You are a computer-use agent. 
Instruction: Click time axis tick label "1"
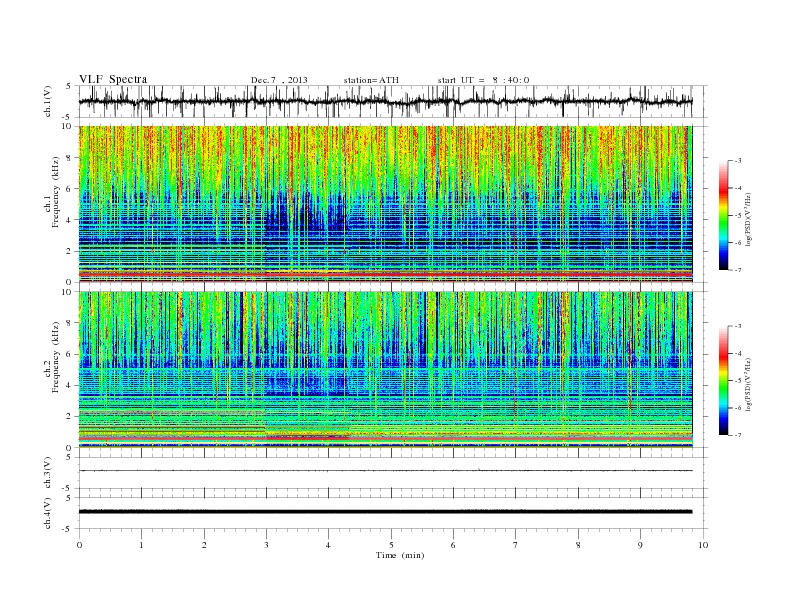(141, 545)
